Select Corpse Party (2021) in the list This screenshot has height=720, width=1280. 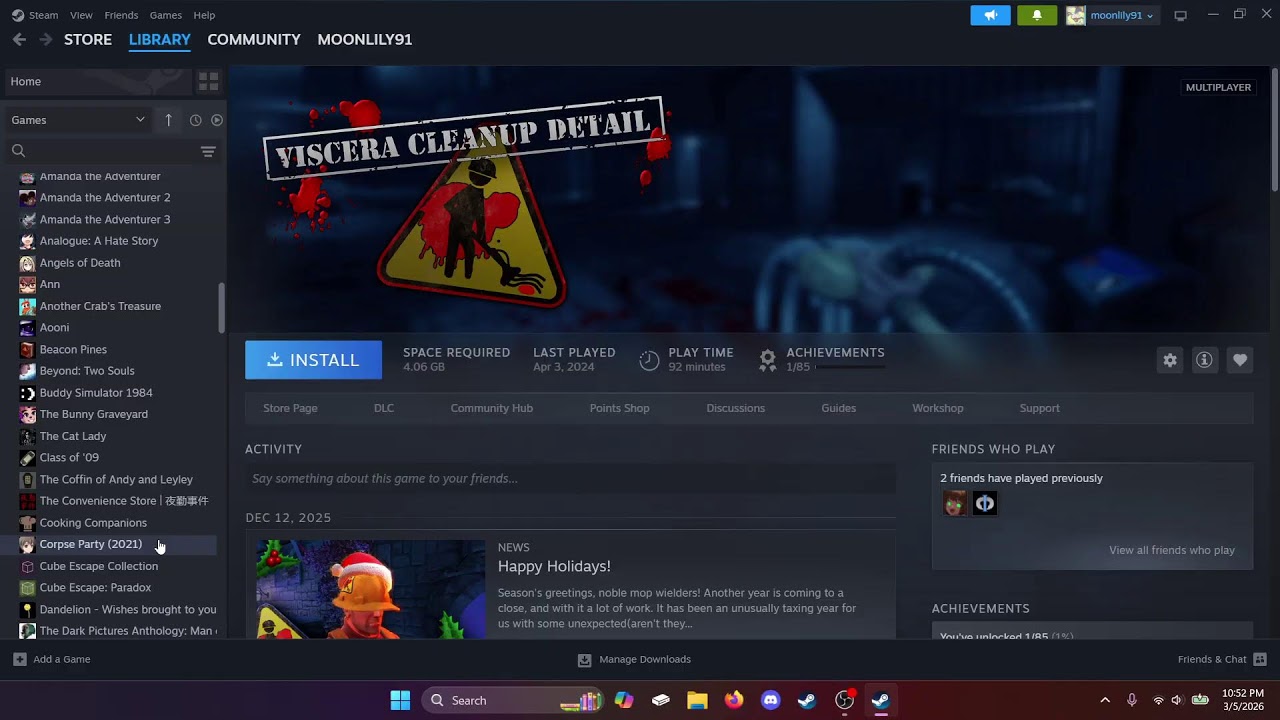(x=110, y=544)
